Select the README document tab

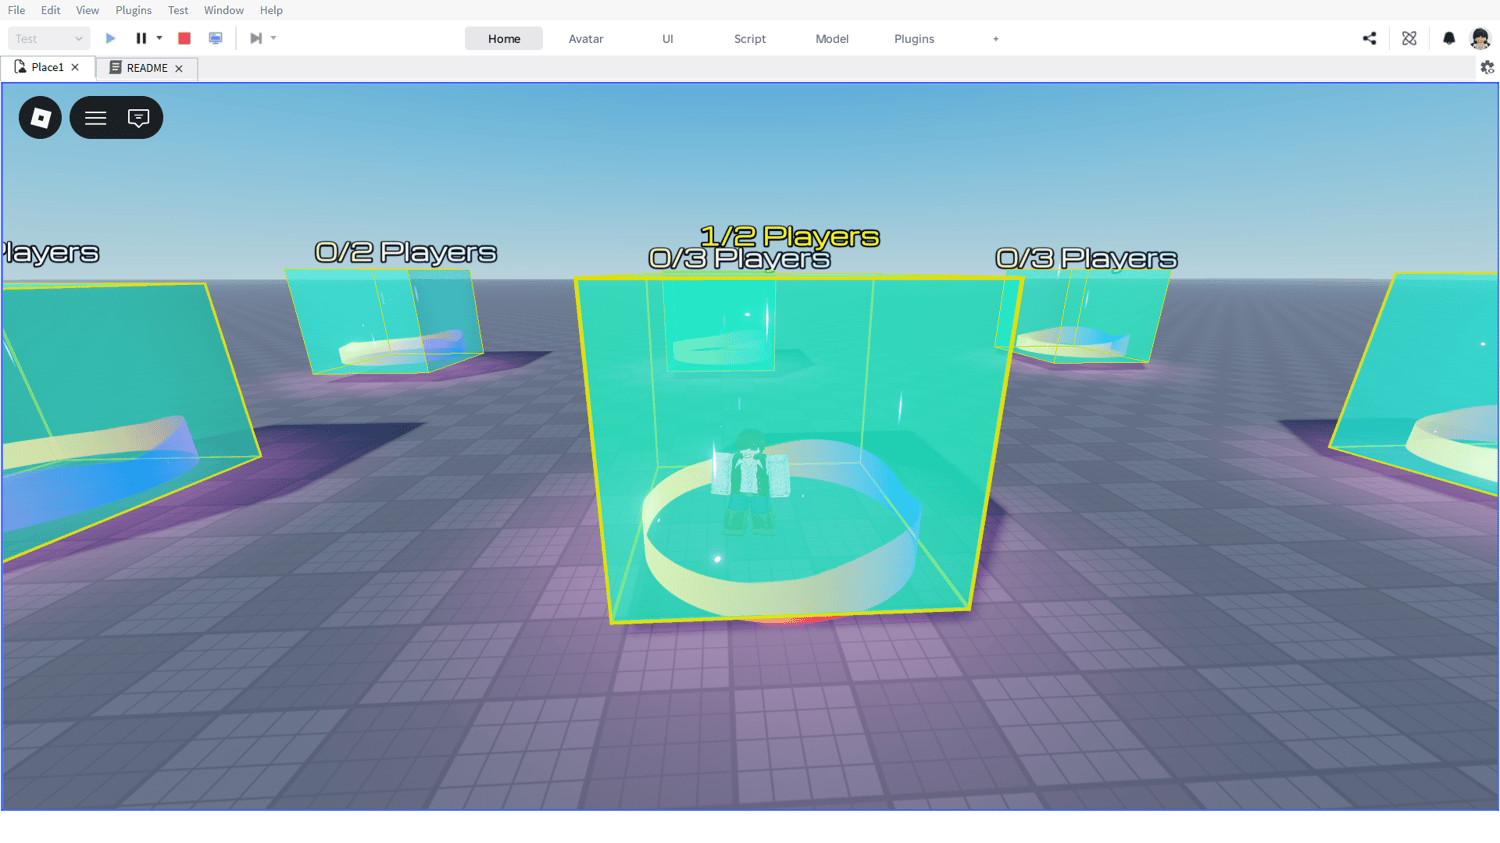click(x=147, y=68)
